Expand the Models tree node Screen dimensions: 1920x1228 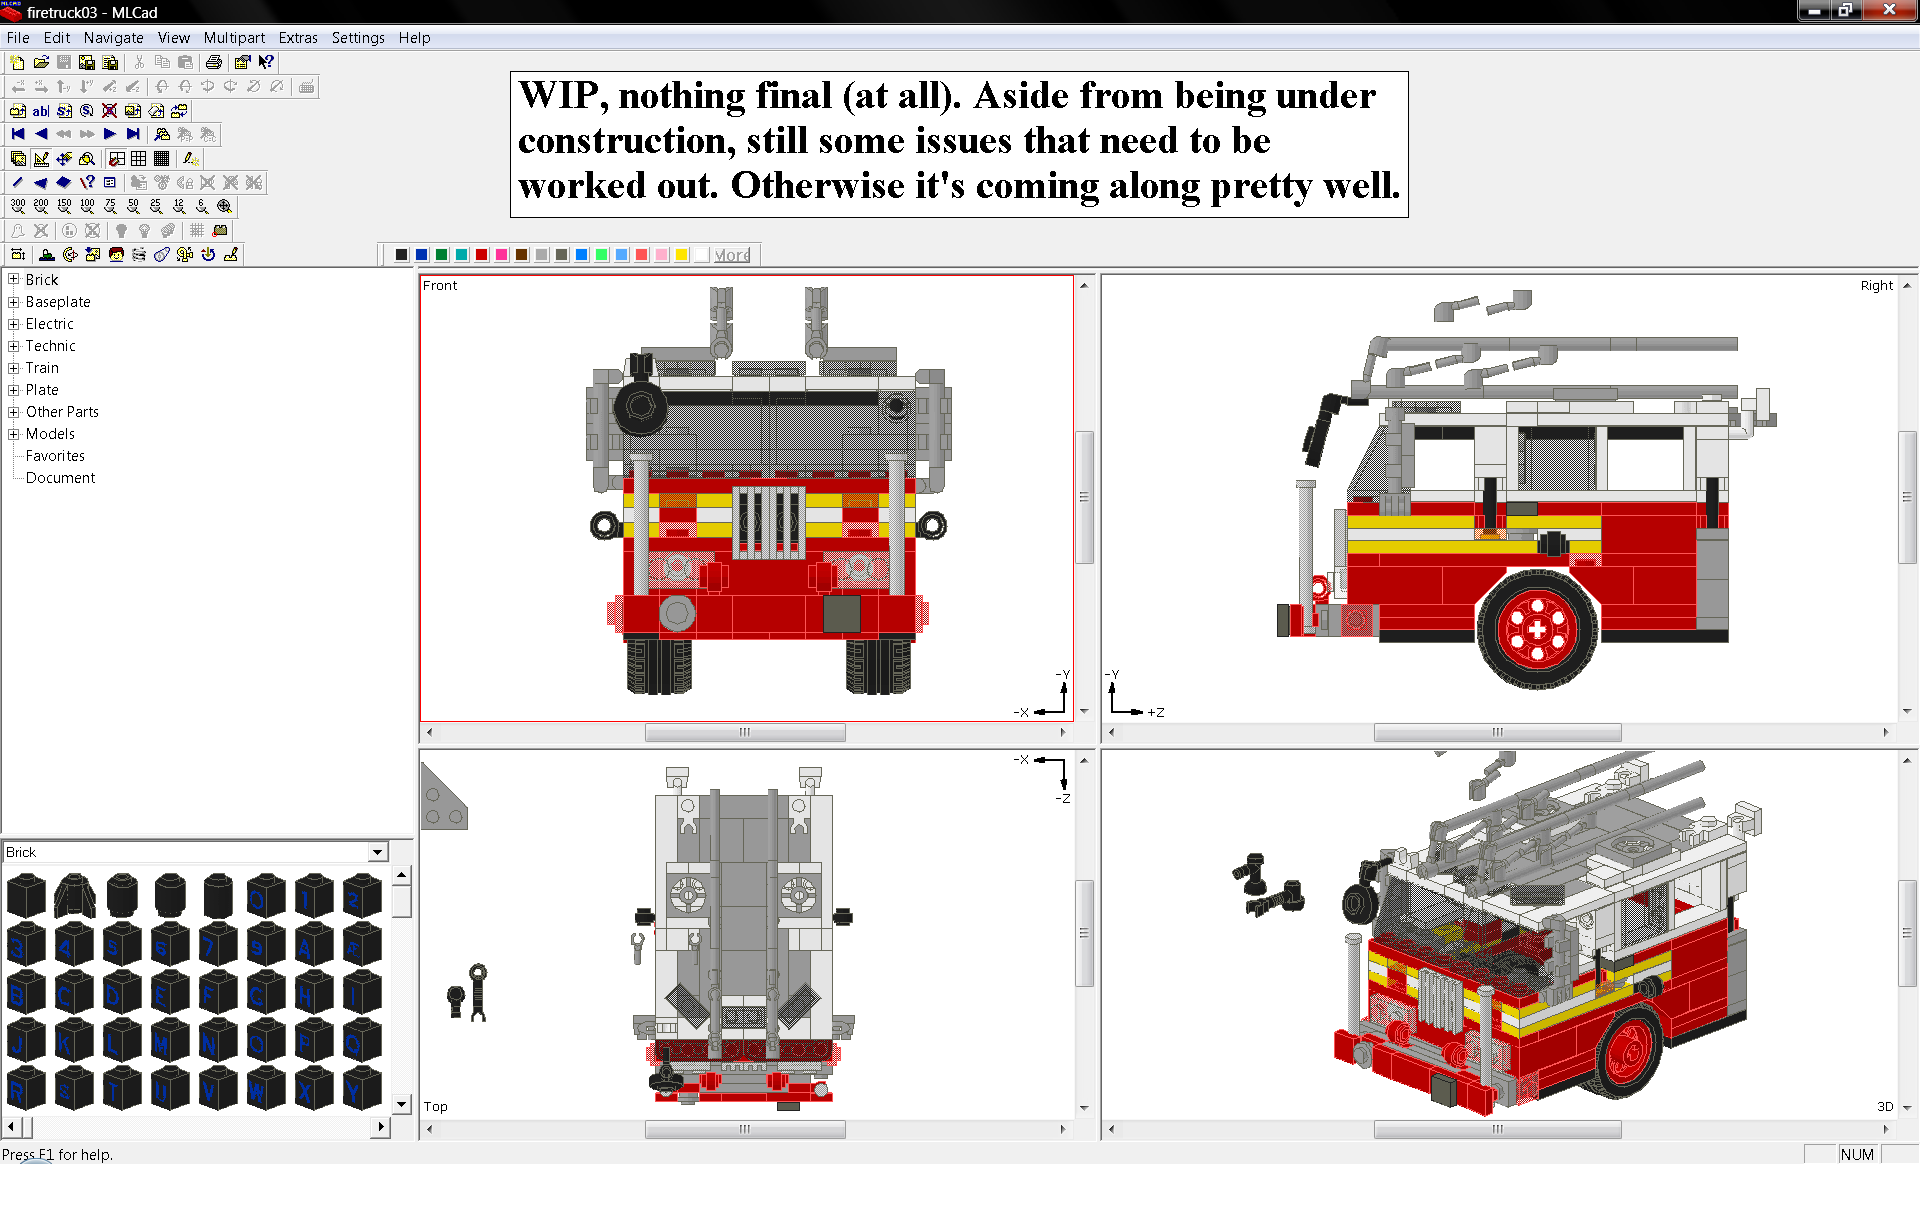tap(14, 433)
